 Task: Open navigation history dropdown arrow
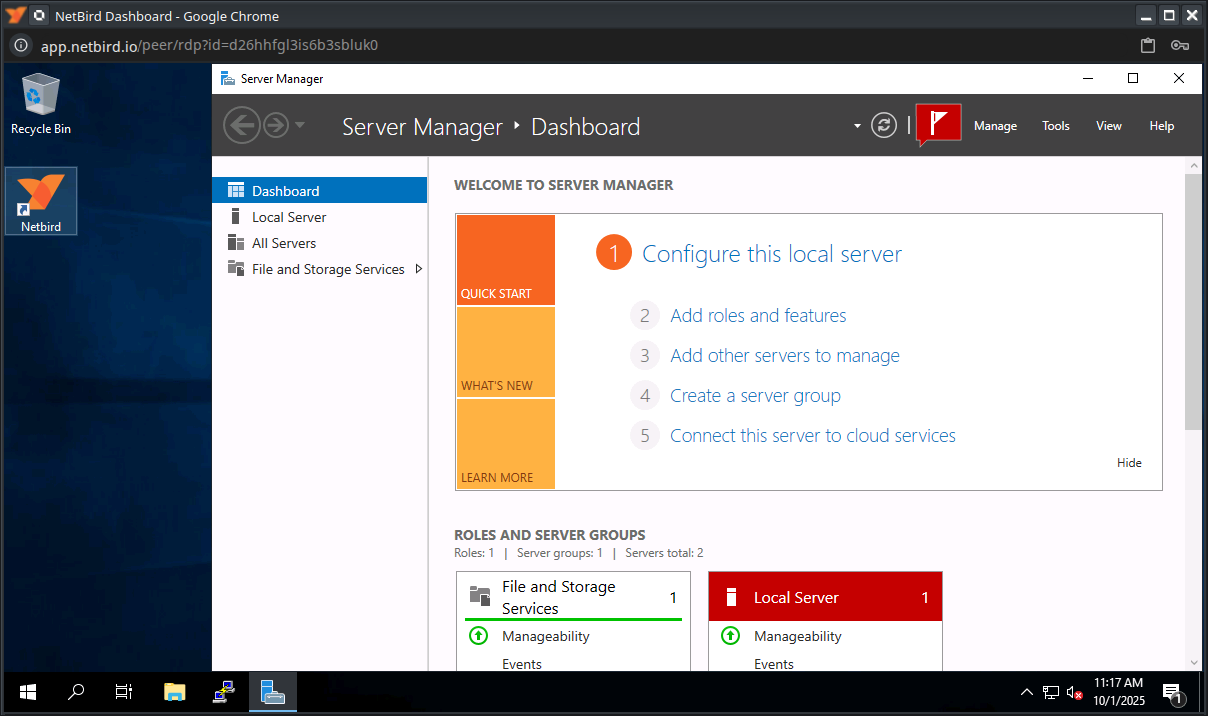[300, 126]
